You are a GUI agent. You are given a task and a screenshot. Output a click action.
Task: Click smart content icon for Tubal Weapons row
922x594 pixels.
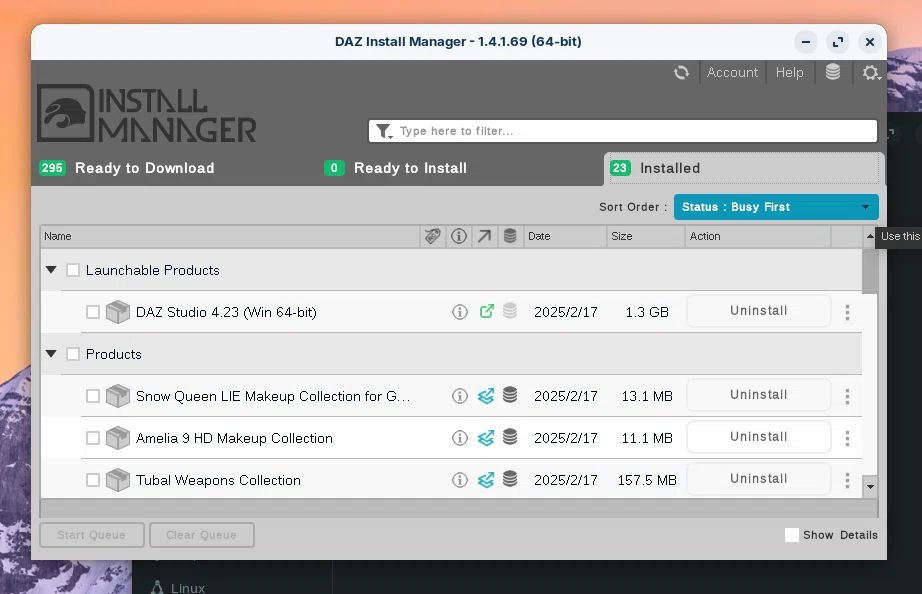click(486, 480)
